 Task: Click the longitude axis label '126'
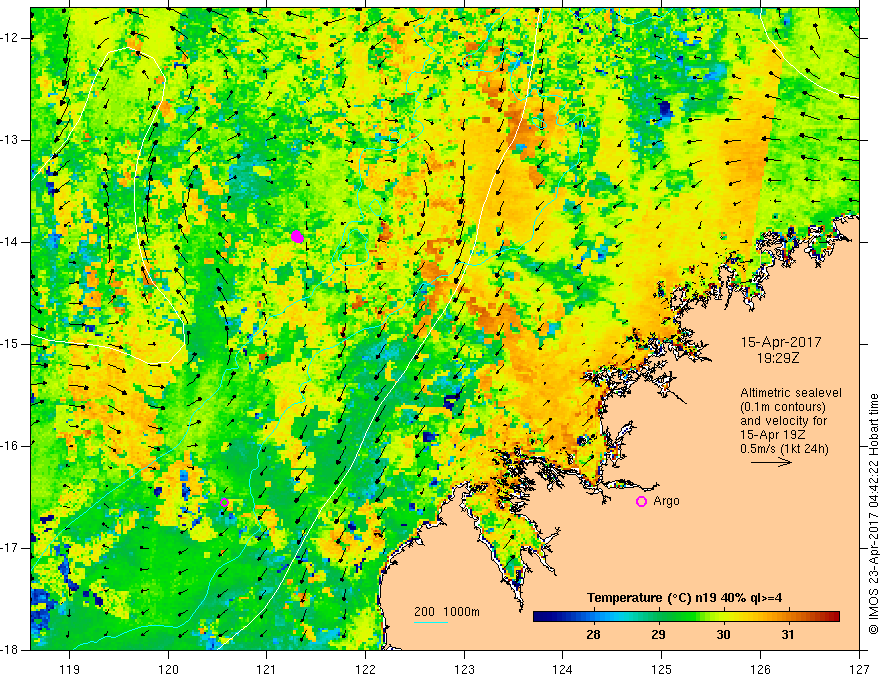click(x=760, y=669)
